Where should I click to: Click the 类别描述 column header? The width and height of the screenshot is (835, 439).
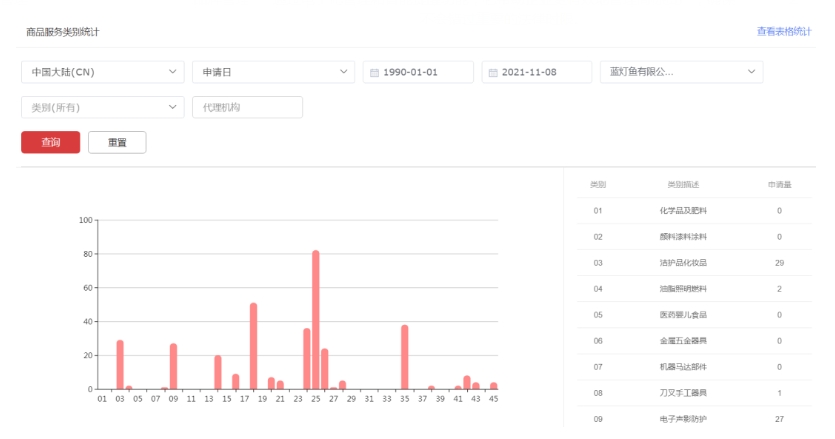683,185
